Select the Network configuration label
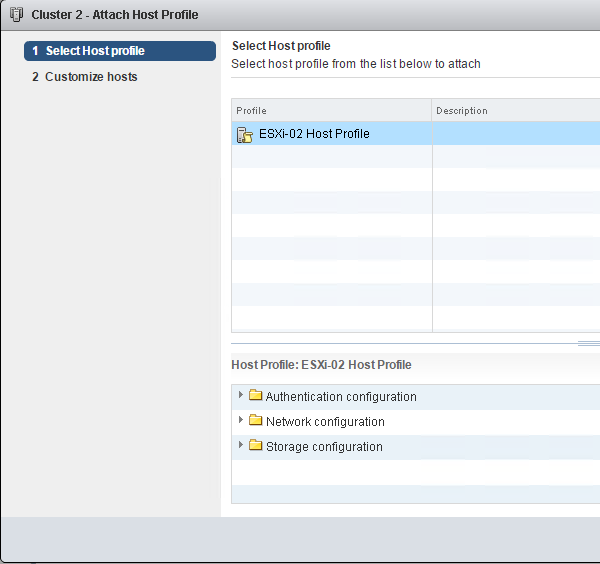The image size is (600, 564). (325, 422)
